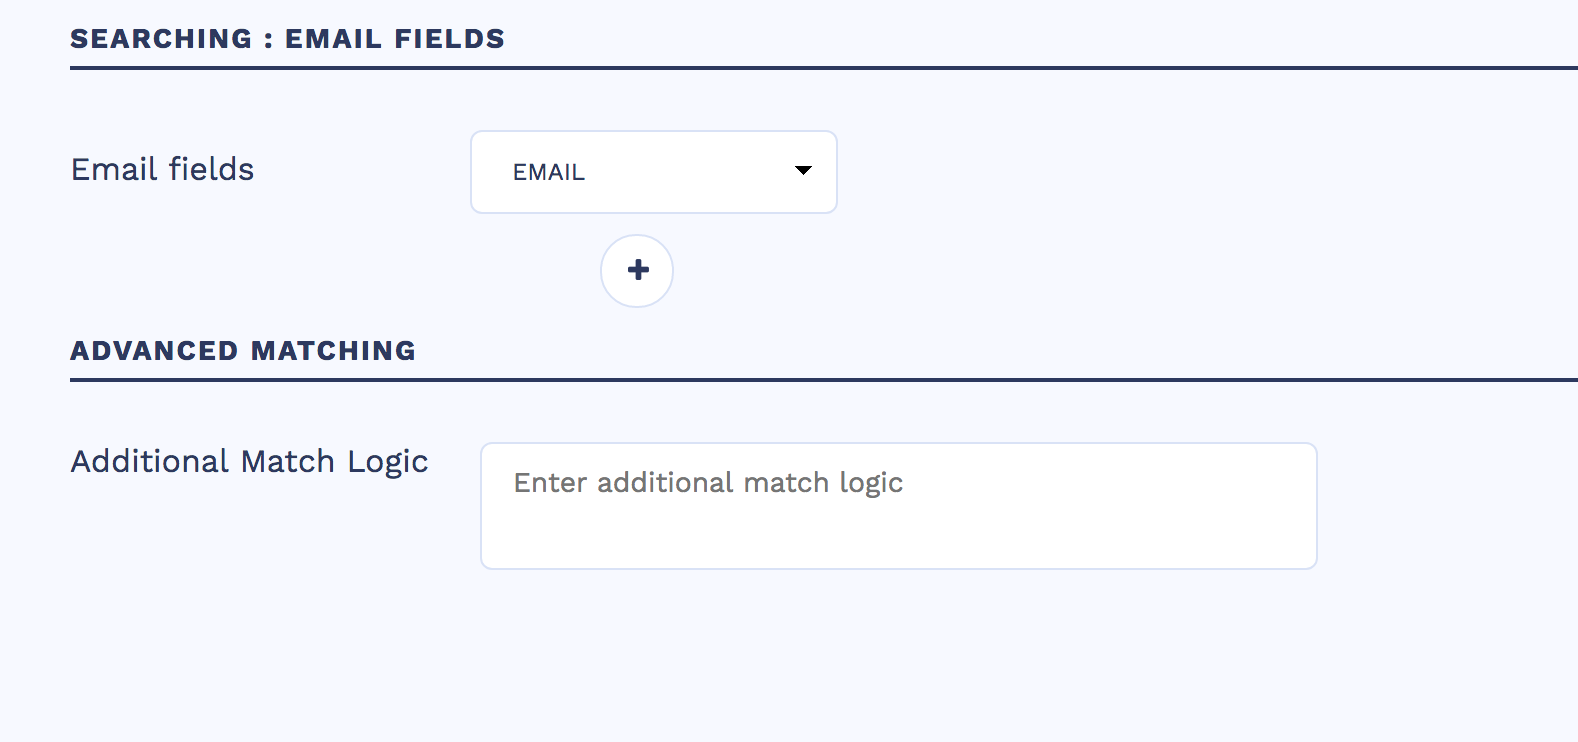This screenshot has width=1578, height=742.
Task: Open the Email fields dropdown
Action: 653,172
